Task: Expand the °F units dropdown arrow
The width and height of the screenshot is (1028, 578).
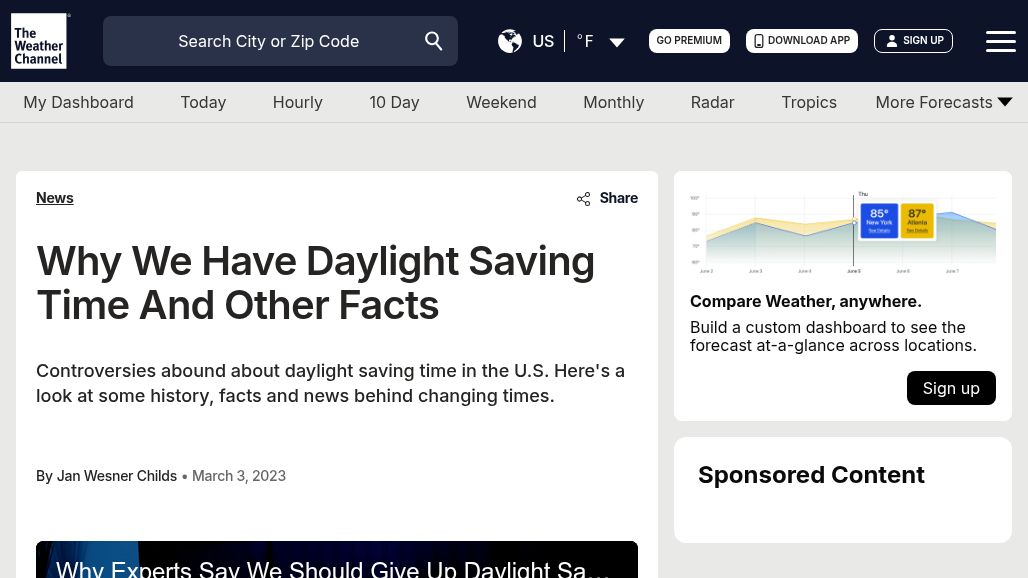Action: (x=617, y=42)
